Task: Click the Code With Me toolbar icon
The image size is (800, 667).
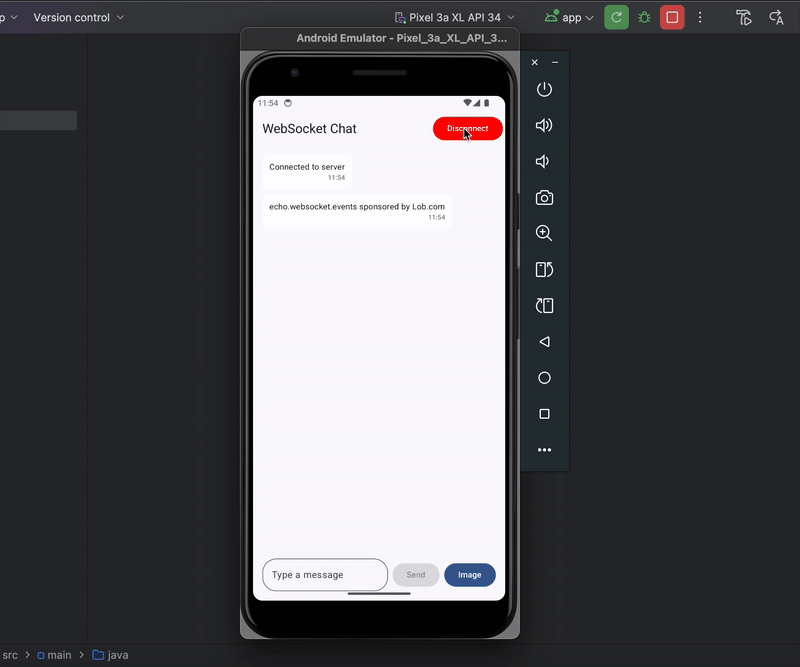Action: point(744,17)
